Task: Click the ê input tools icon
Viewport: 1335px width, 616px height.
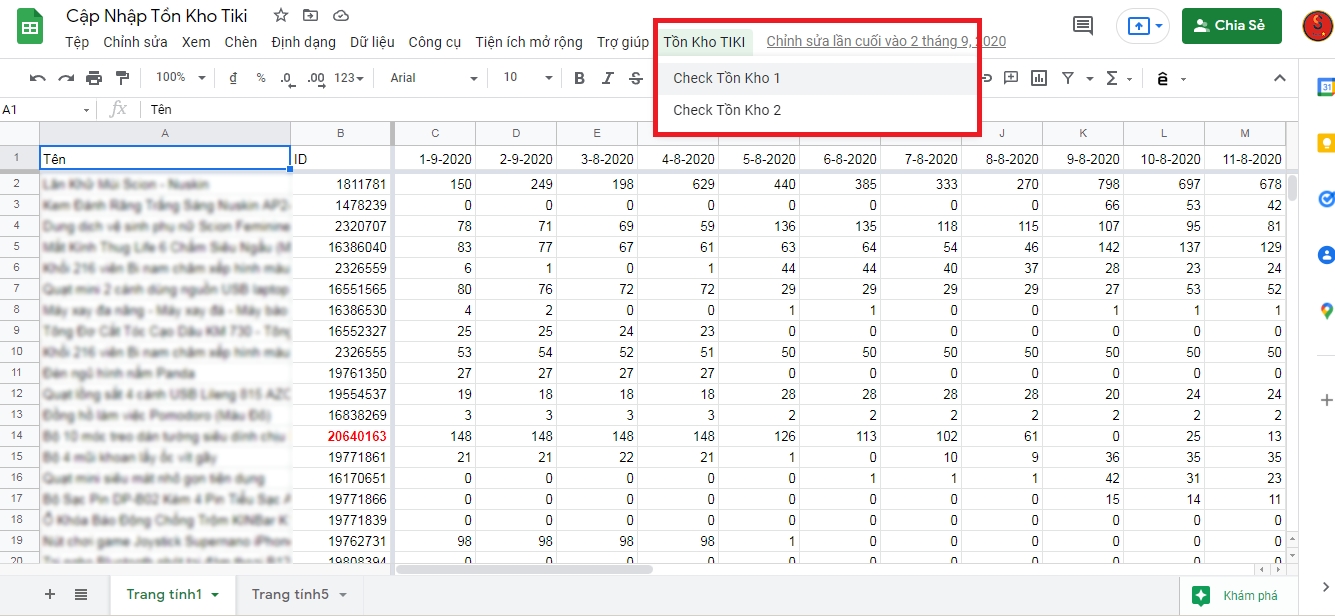Action: click(x=1162, y=78)
